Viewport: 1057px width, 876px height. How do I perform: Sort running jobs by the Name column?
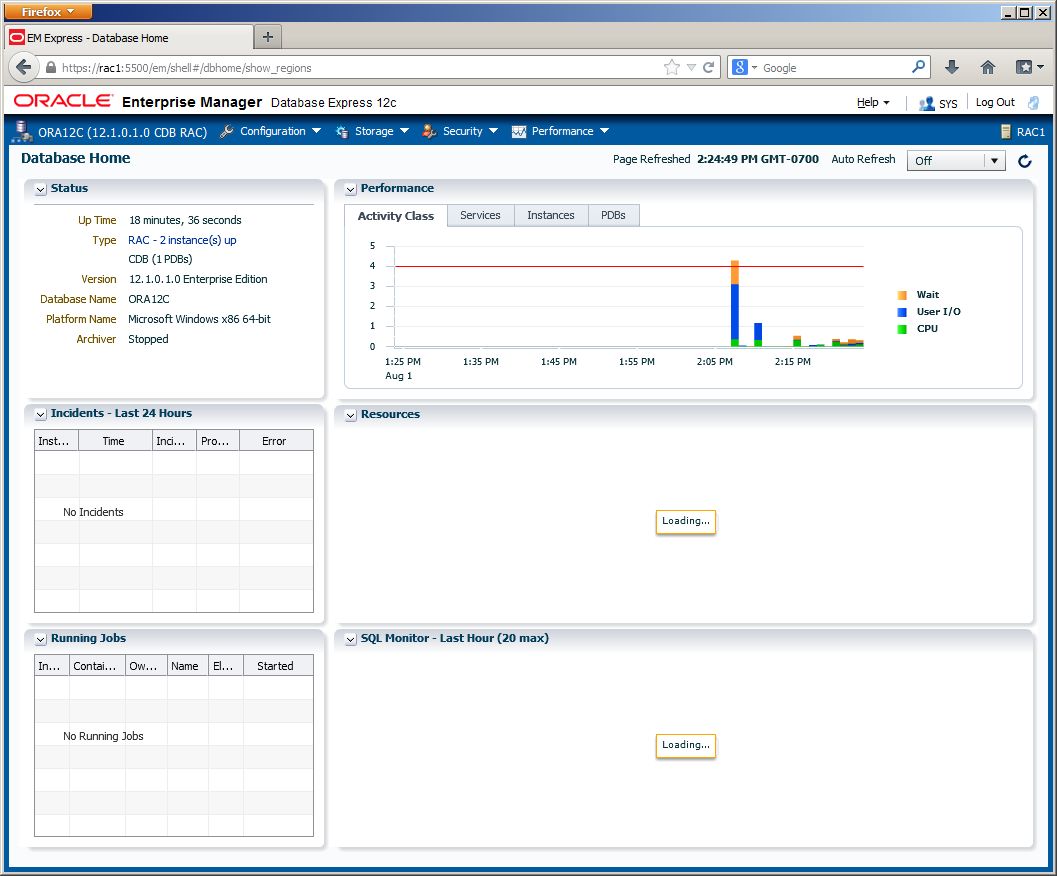187,666
